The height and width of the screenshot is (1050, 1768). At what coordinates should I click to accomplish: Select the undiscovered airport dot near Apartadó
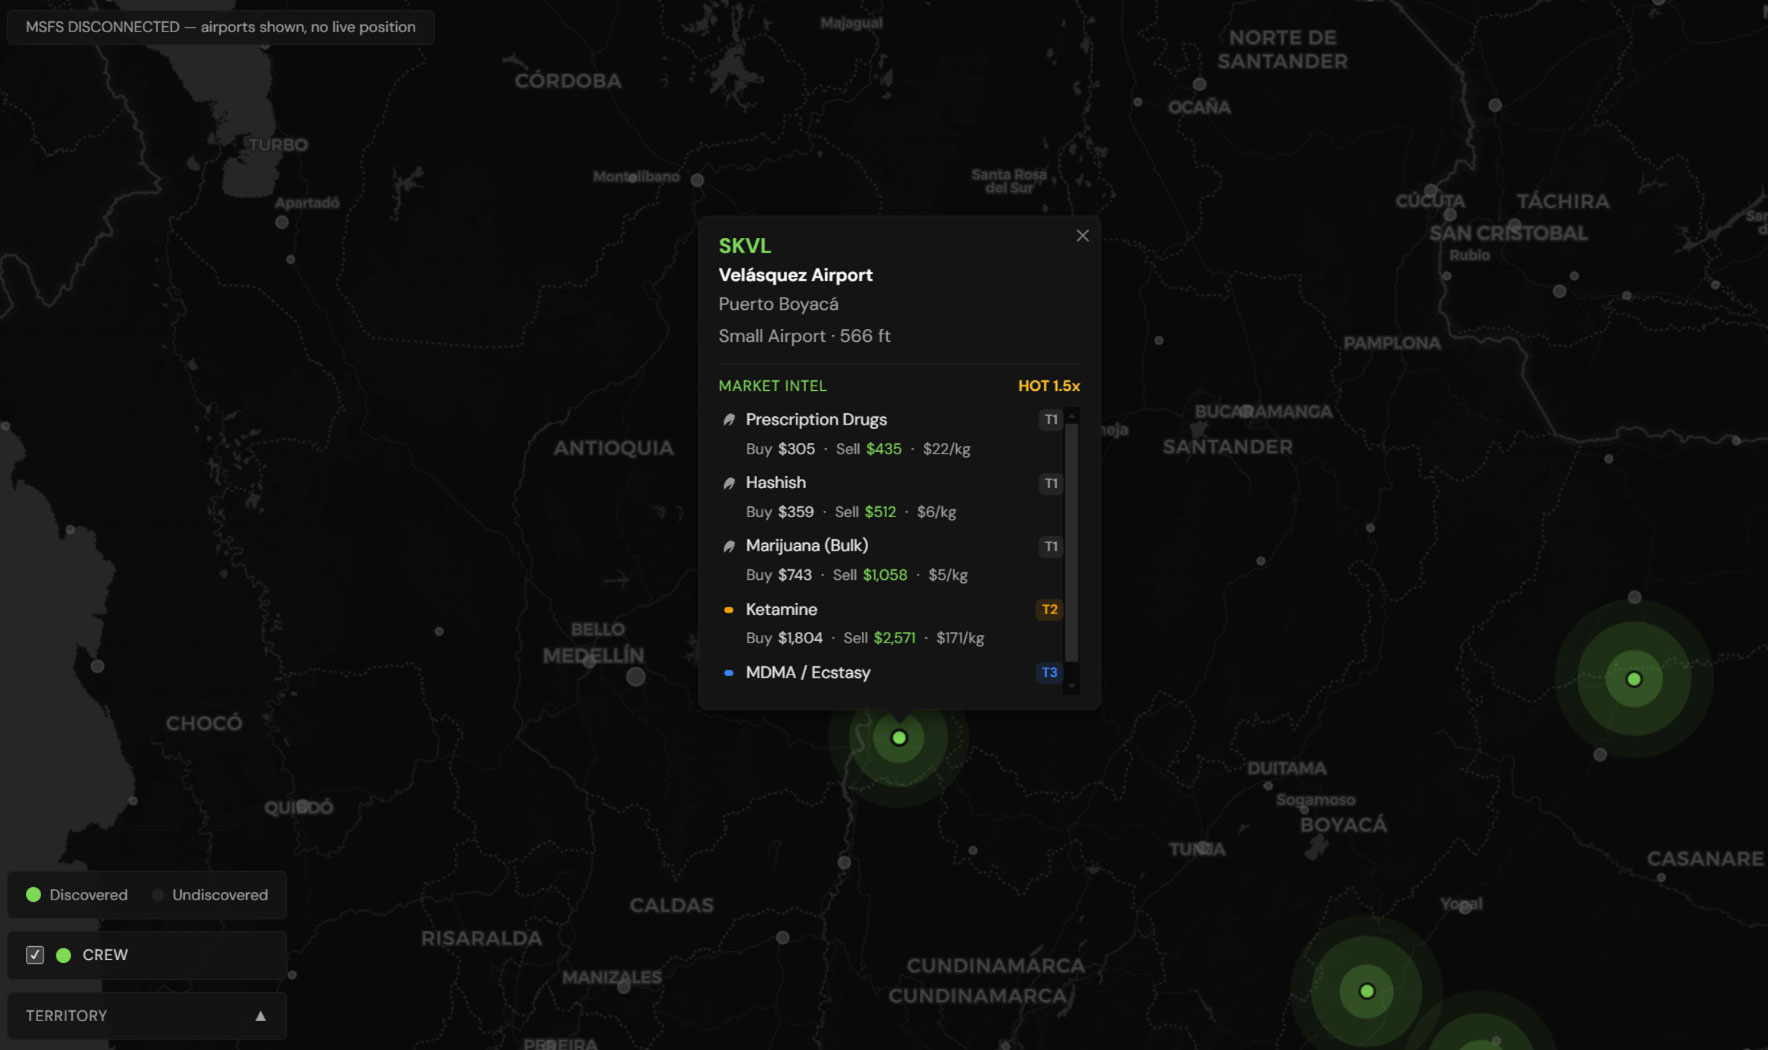282,222
